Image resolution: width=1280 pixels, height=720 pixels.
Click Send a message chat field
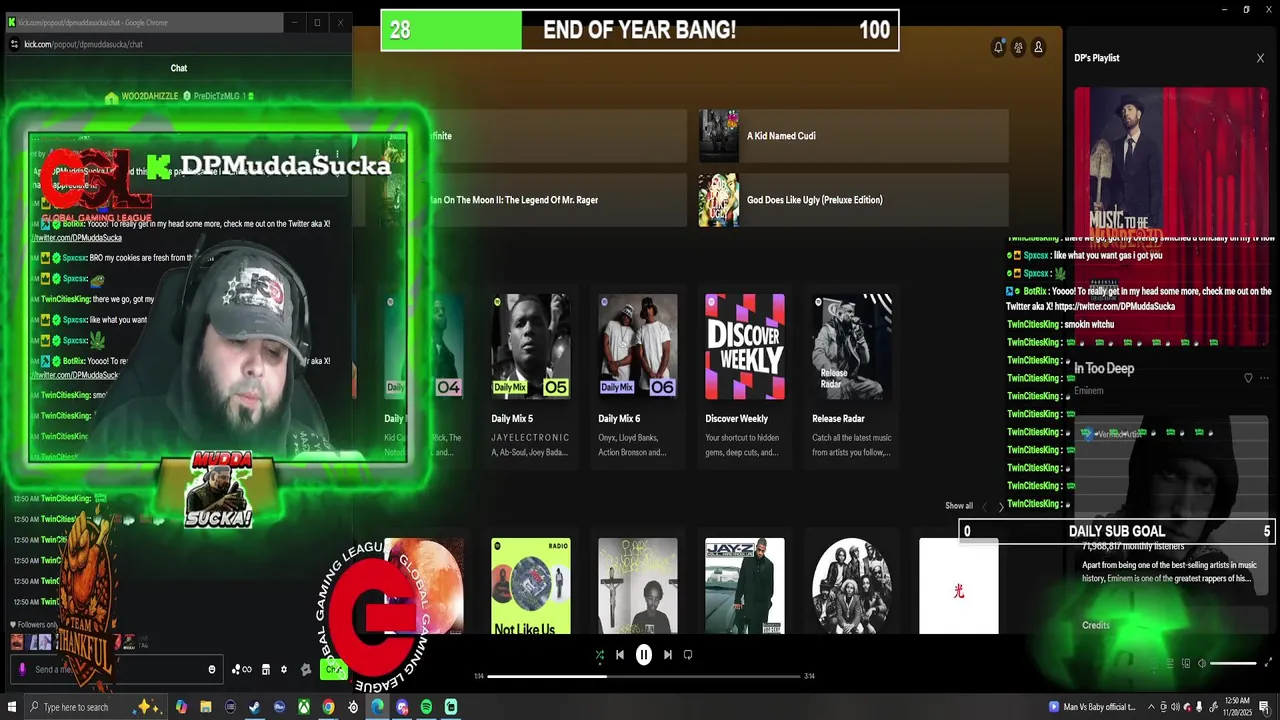[x=116, y=669]
